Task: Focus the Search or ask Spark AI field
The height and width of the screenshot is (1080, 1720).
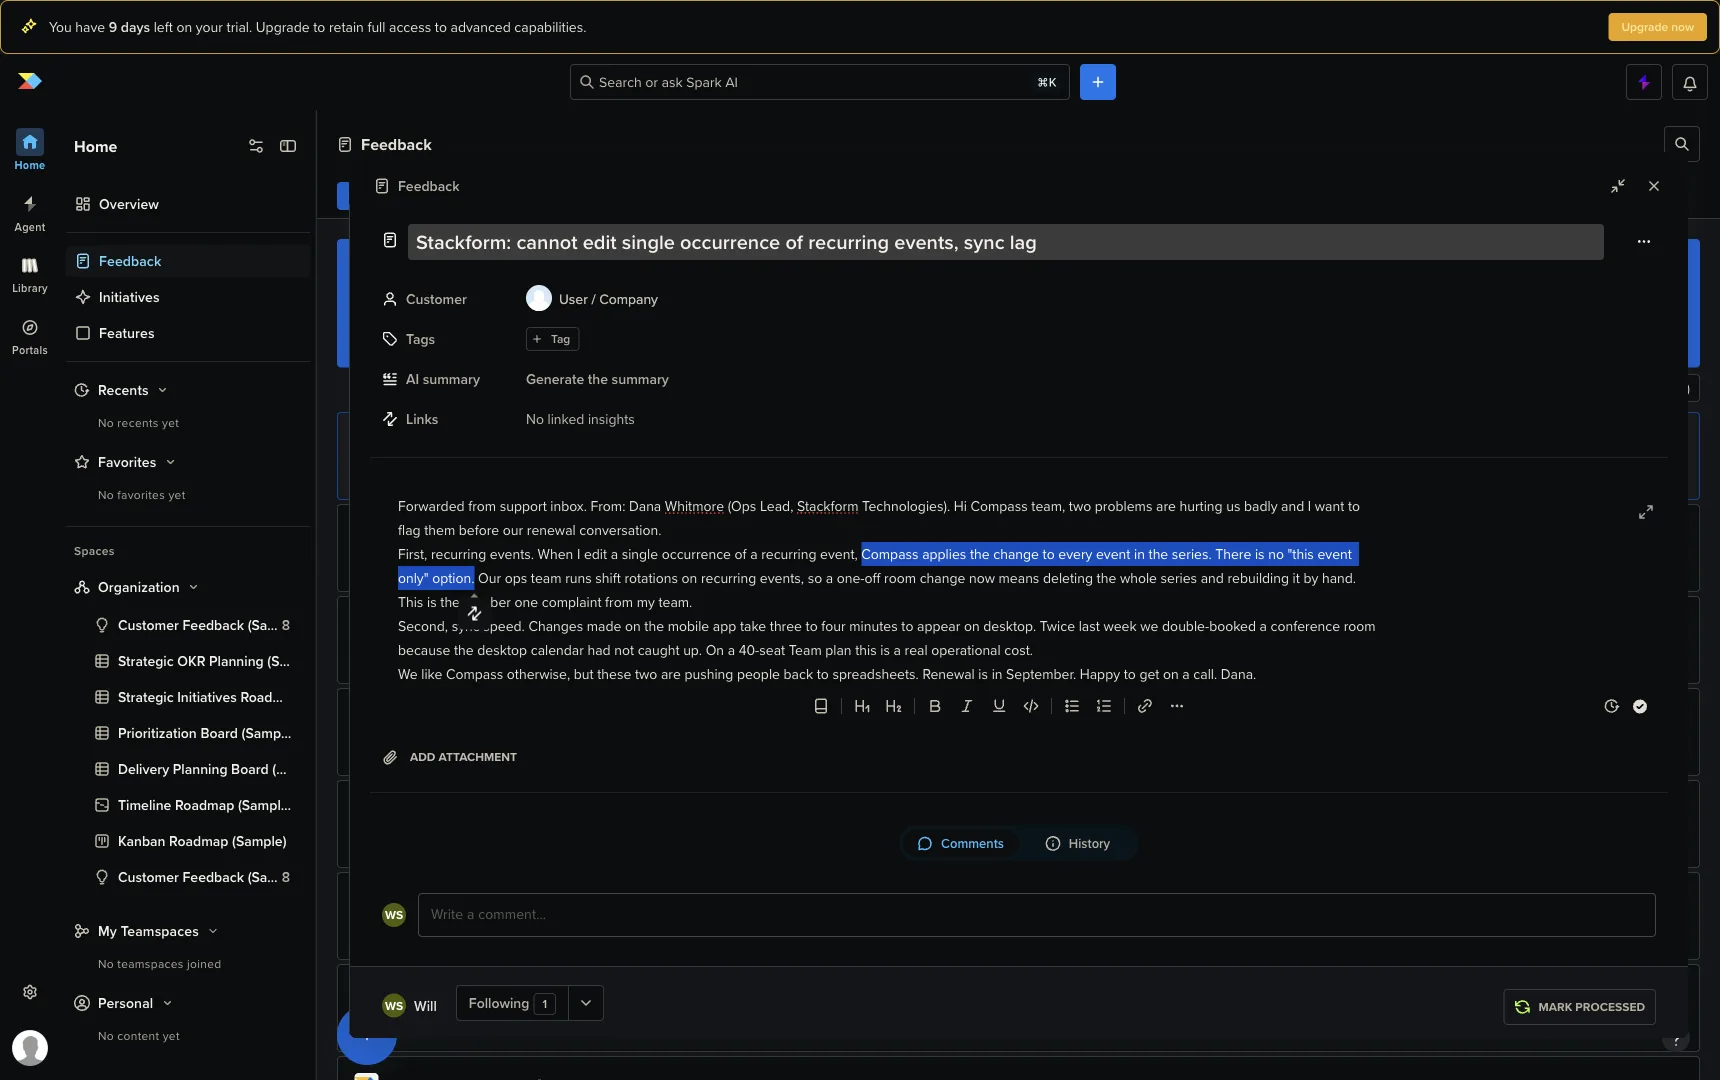Action: [x=819, y=82]
